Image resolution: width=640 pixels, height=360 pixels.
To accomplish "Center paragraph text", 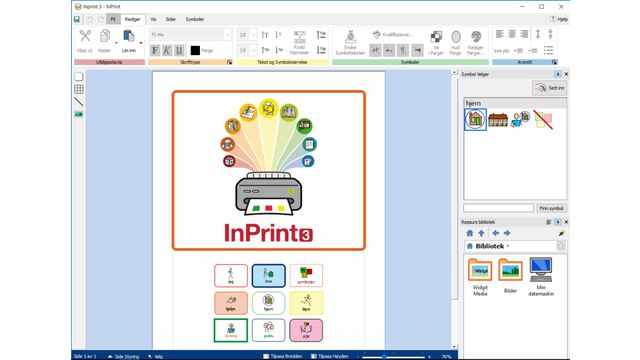I will pos(512,34).
